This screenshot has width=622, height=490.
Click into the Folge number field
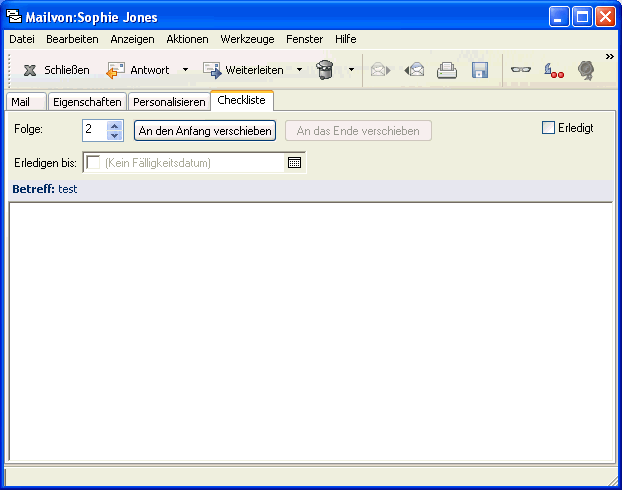tap(95, 130)
